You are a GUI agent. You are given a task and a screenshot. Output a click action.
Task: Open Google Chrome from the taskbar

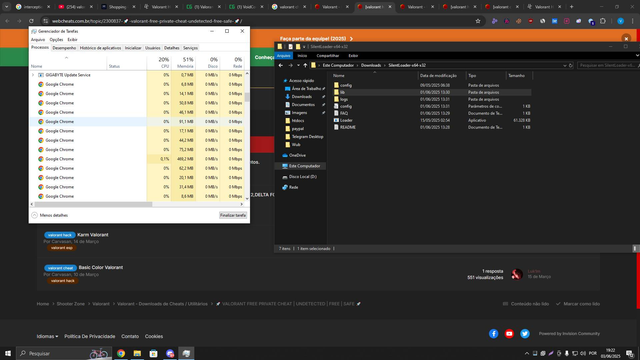(121, 353)
